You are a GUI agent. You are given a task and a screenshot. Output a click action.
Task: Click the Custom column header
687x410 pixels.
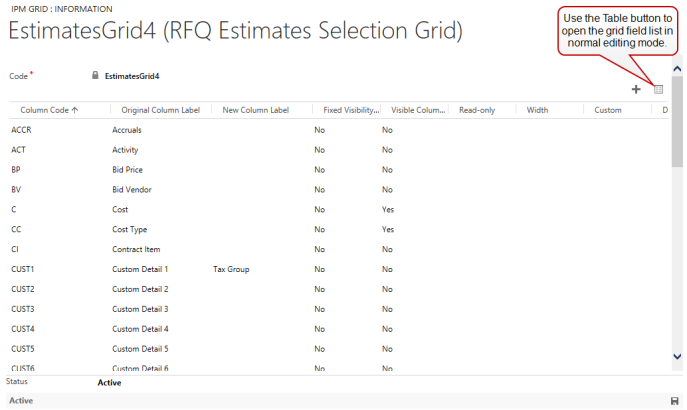pos(608,110)
